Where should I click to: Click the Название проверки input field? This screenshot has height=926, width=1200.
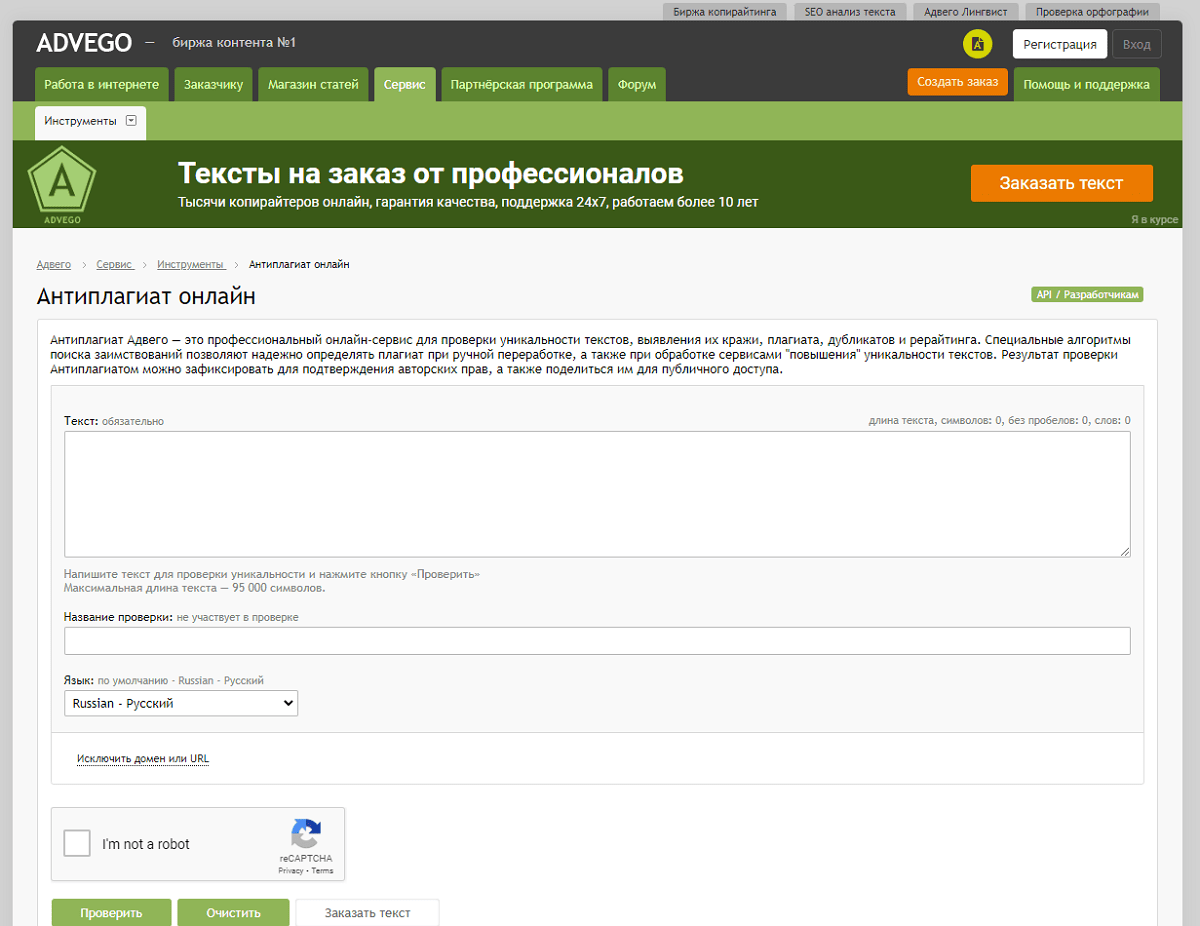tap(597, 641)
